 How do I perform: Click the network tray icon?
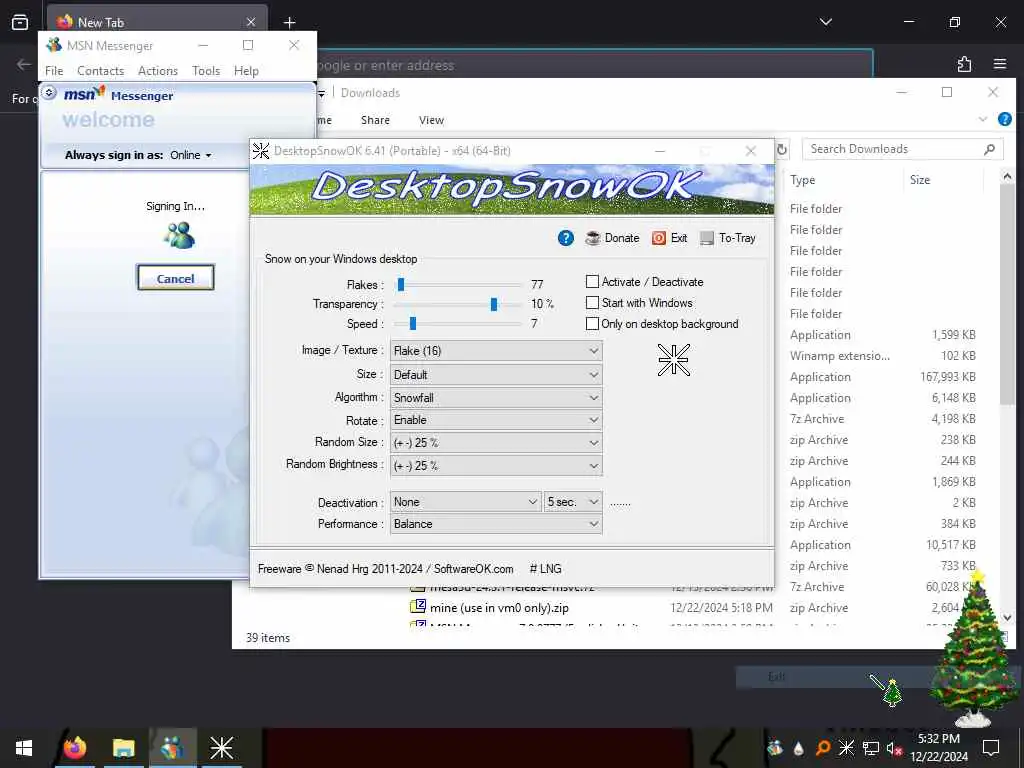(871, 748)
